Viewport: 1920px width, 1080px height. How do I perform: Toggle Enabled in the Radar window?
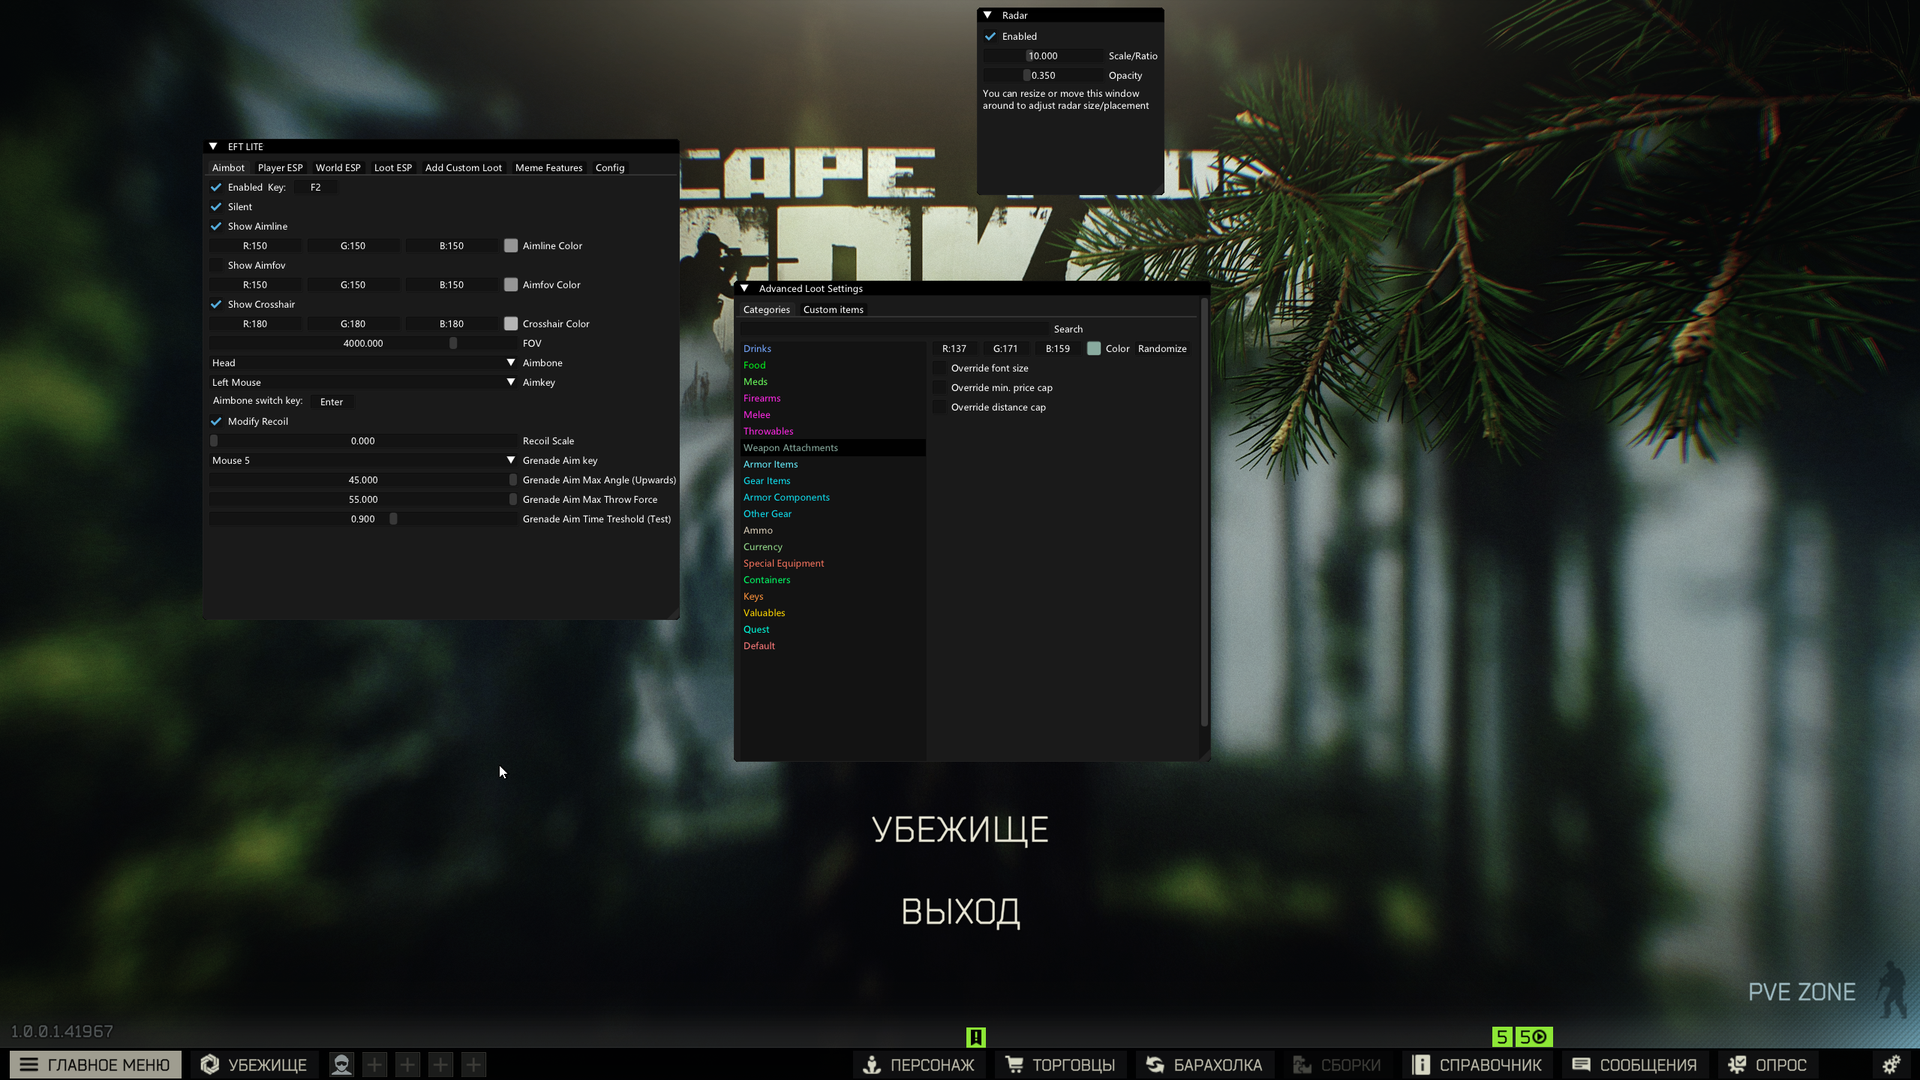(x=990, y=36)
